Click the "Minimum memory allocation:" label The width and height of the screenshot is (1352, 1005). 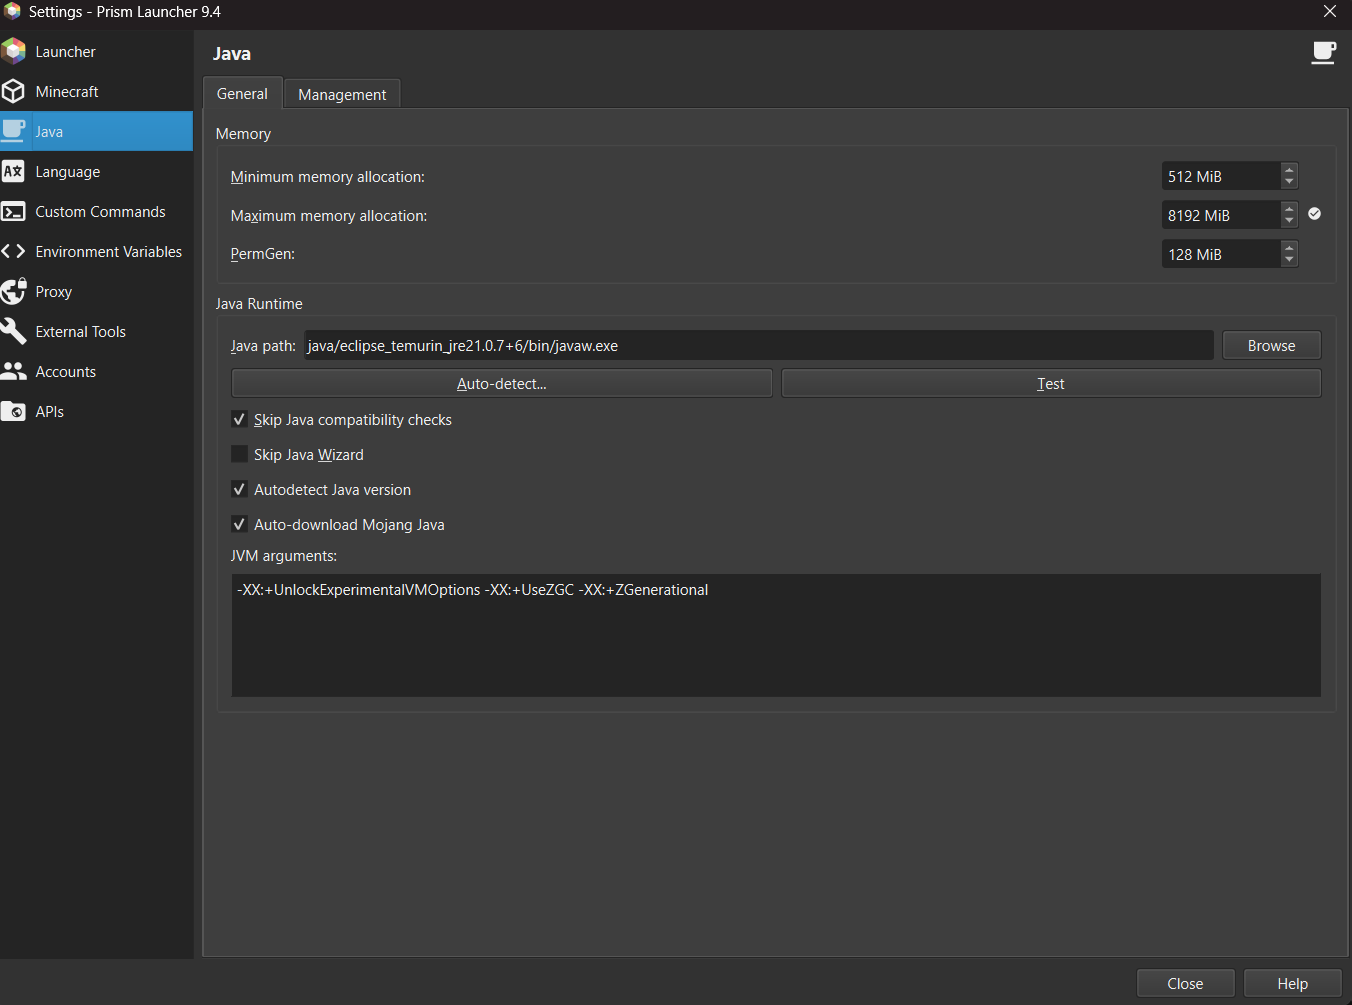[x=328, y=177]
